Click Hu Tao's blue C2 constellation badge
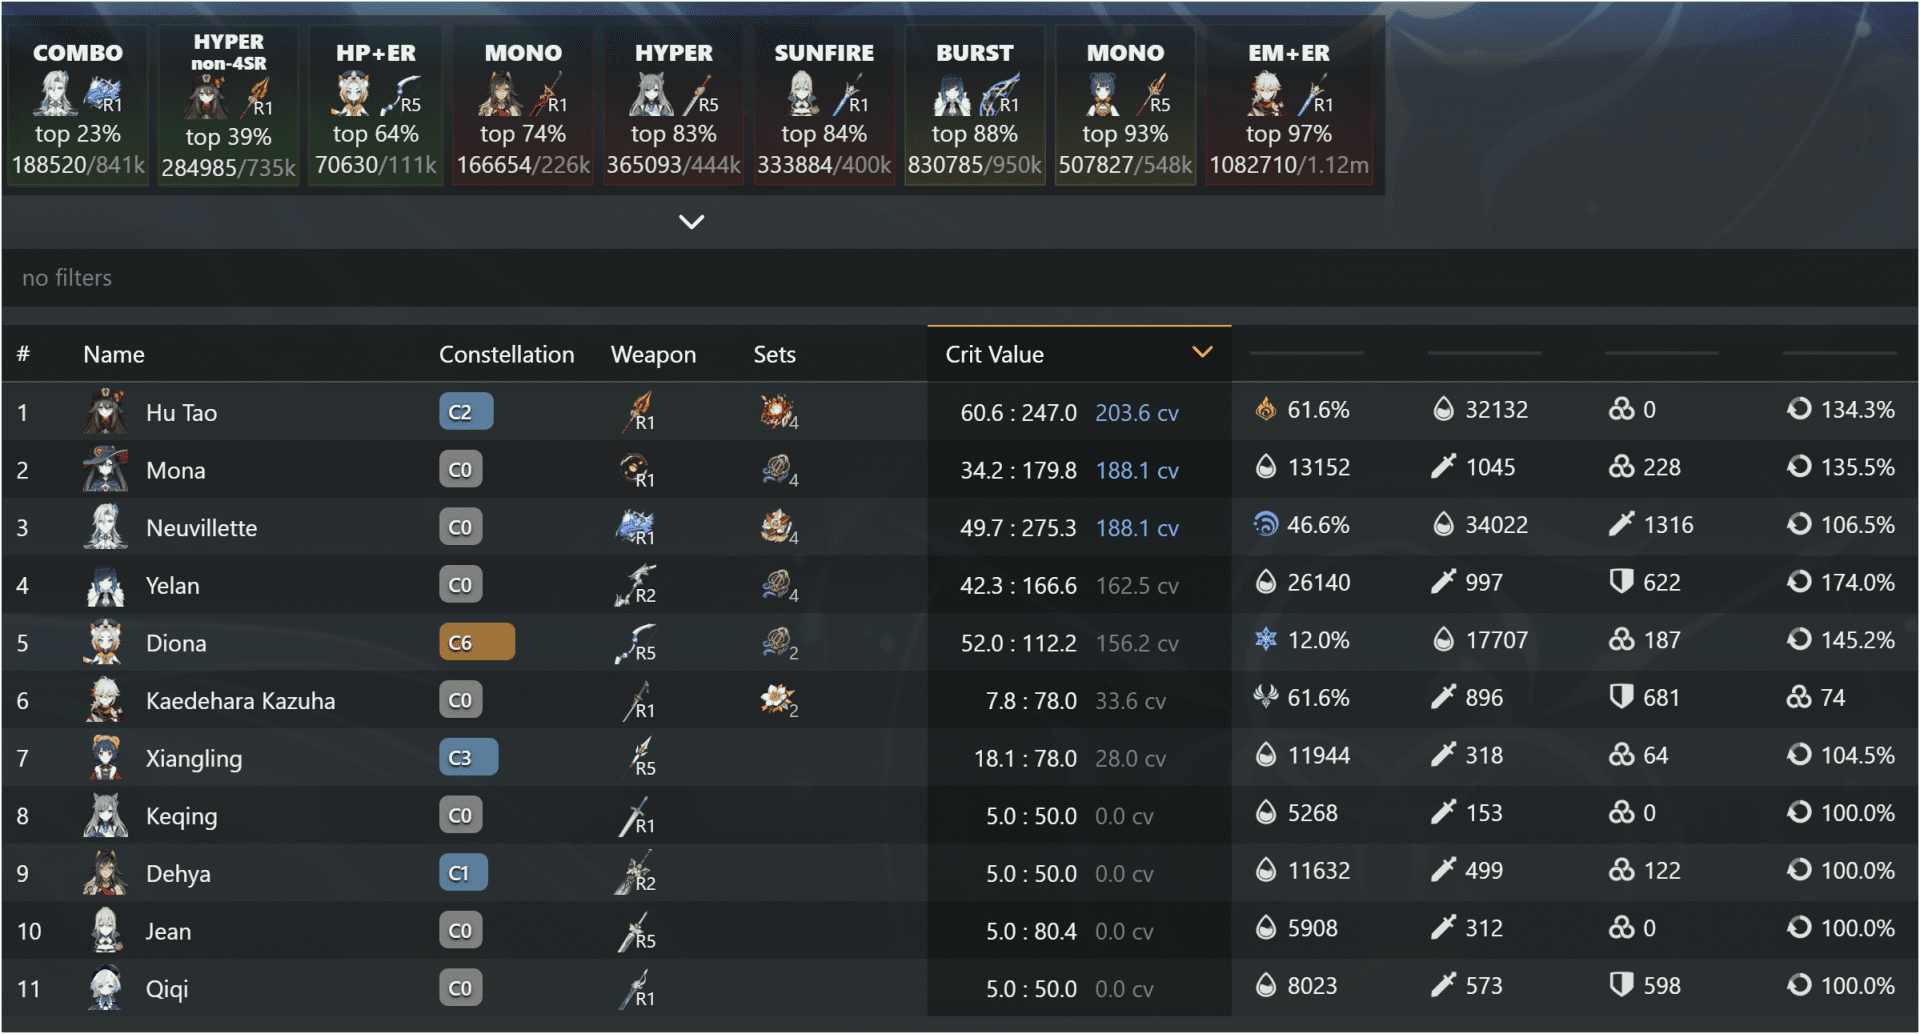This screenshot has width=1920, height=1034. click(466, 412)
